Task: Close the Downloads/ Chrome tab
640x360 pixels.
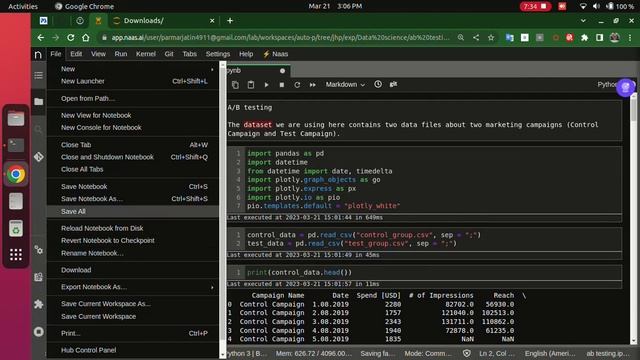Action: [212, 21]
